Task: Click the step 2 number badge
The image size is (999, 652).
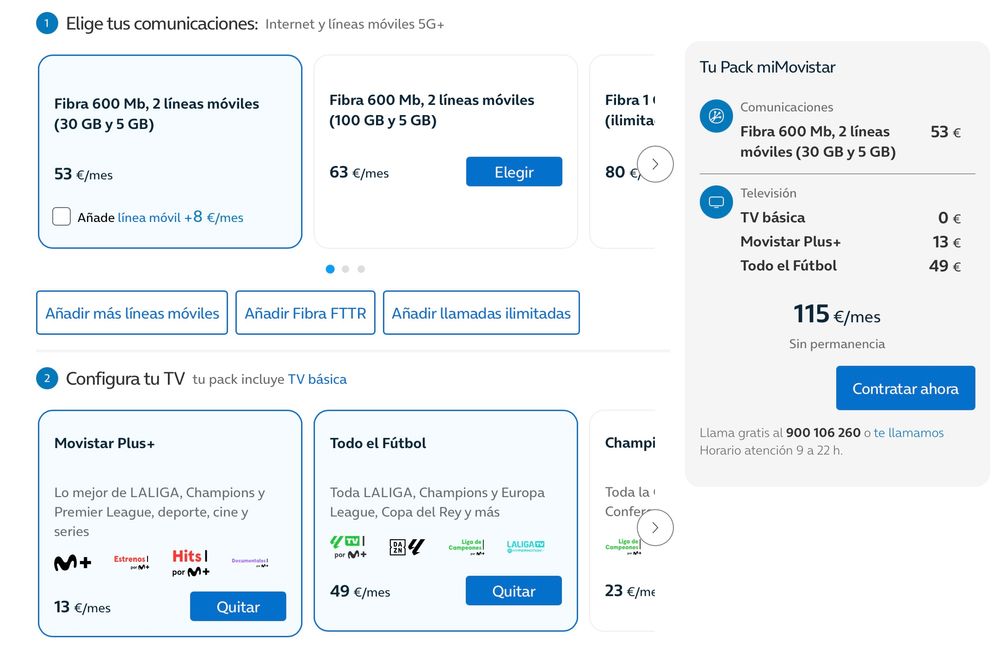Action: [47, 379]
